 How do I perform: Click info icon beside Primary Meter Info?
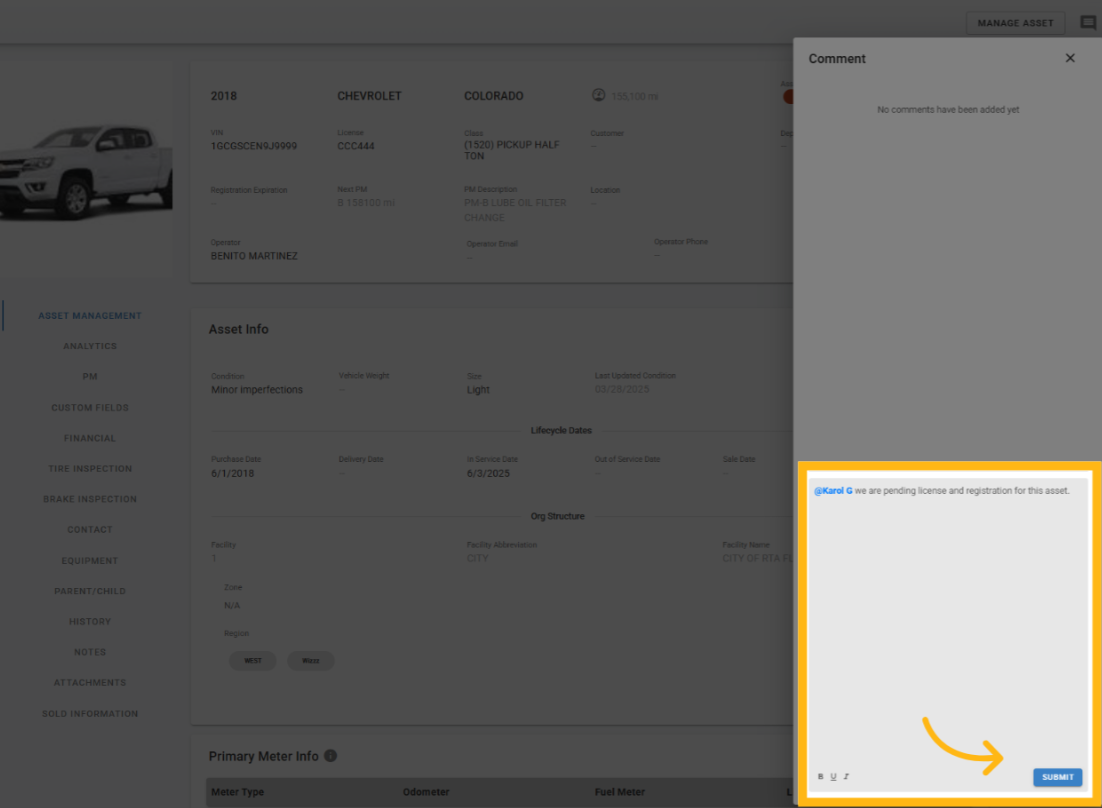tap(330, 756)
